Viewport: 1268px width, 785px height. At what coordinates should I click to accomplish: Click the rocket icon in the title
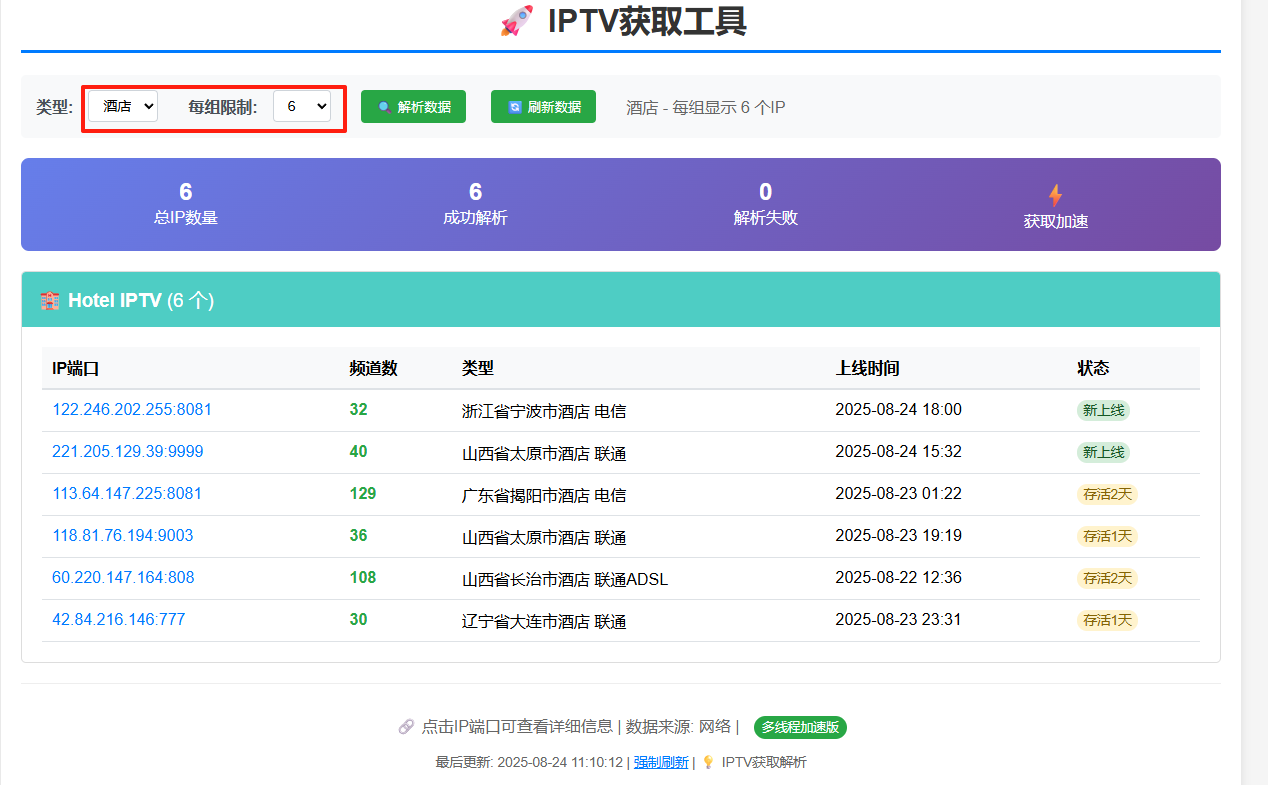tap(516, 21)
